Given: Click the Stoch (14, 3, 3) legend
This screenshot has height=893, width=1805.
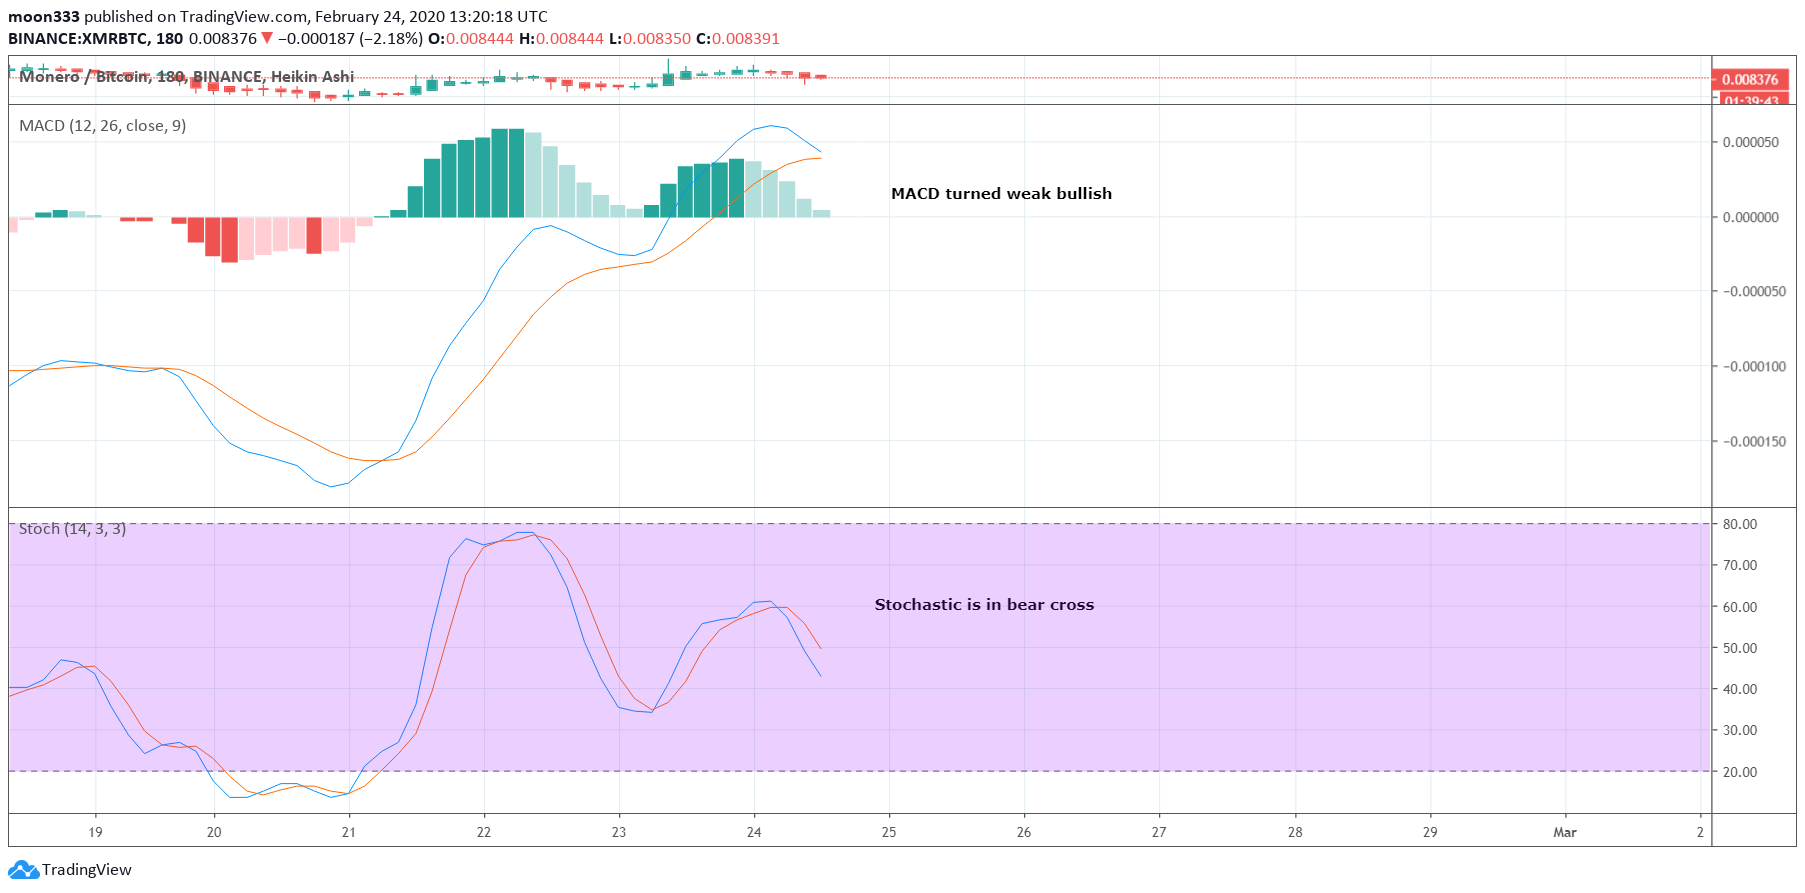Looking at the screenshot, I should point(72,529).
